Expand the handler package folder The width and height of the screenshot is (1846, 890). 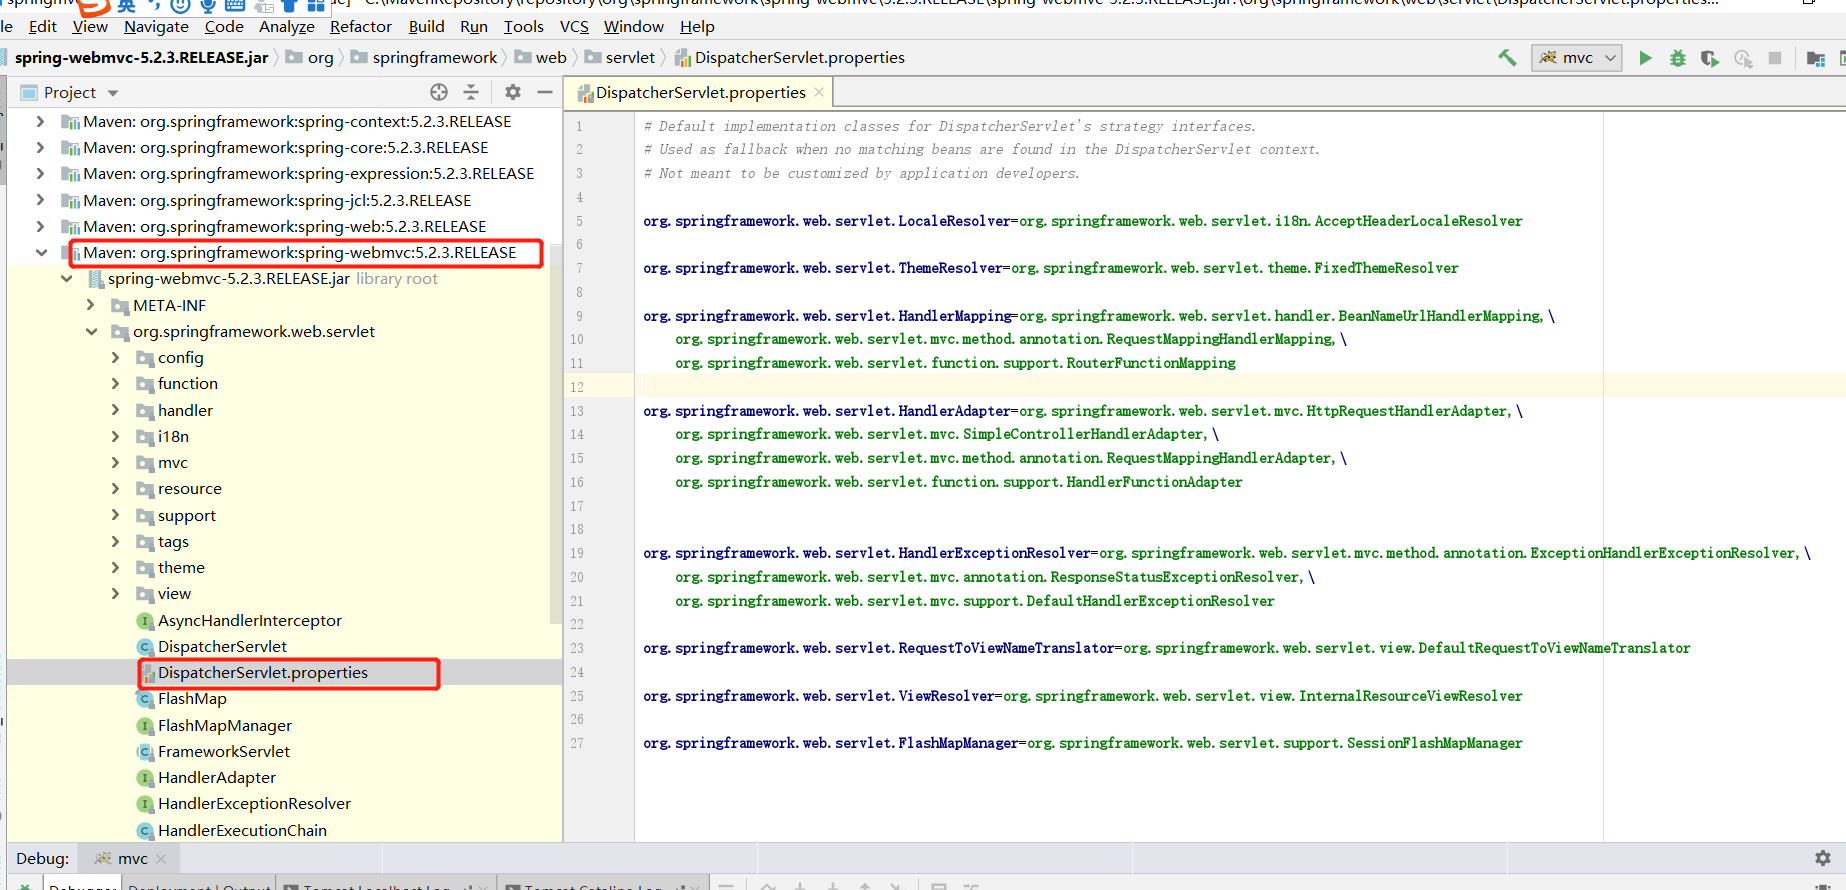tap(115, 410)
